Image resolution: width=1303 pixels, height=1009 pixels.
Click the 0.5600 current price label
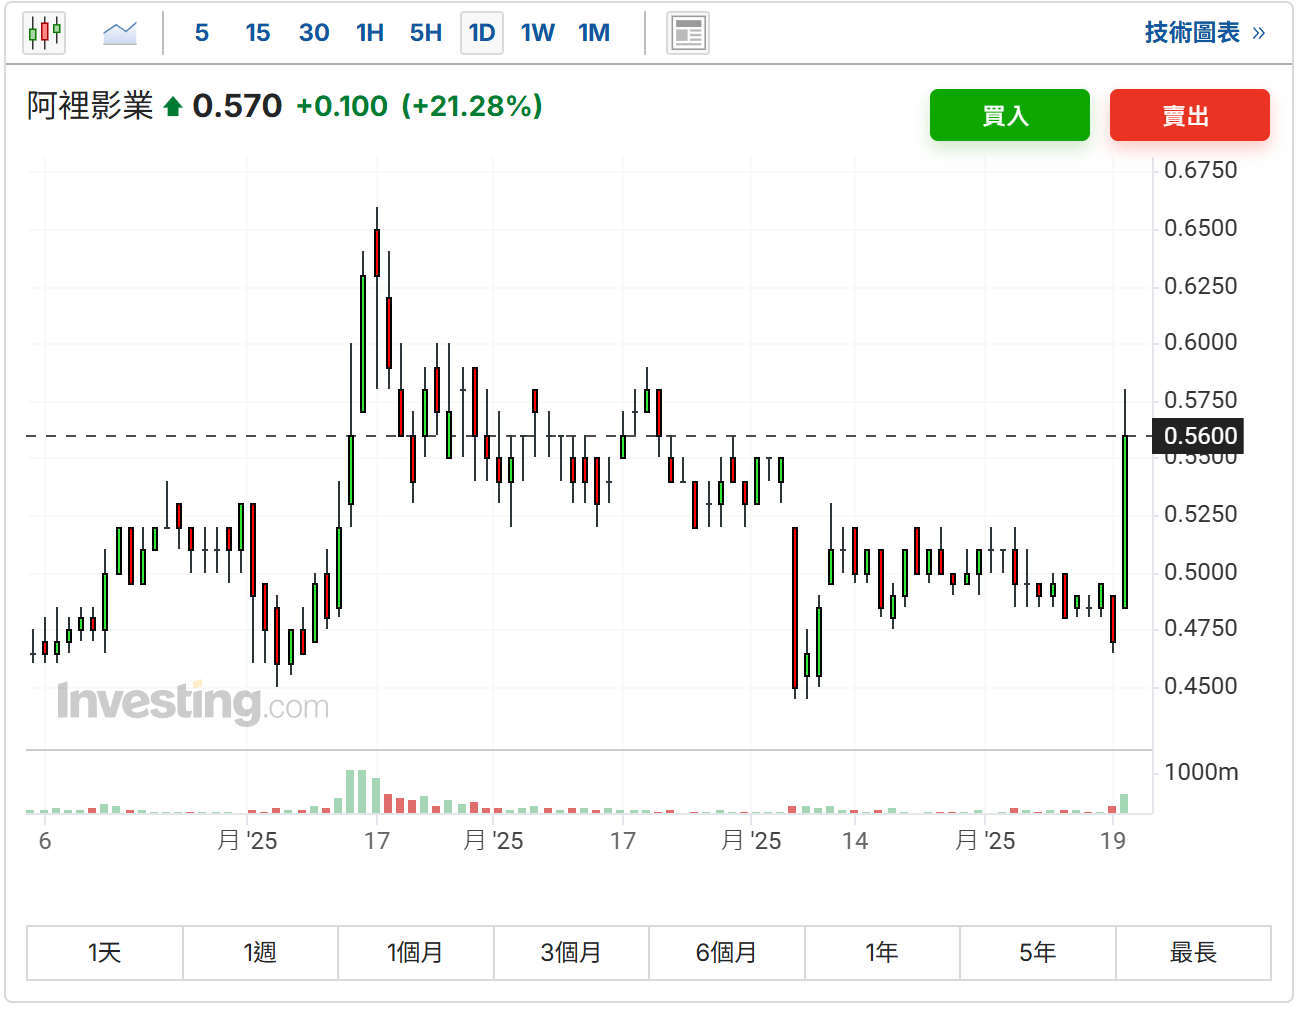1200,436
